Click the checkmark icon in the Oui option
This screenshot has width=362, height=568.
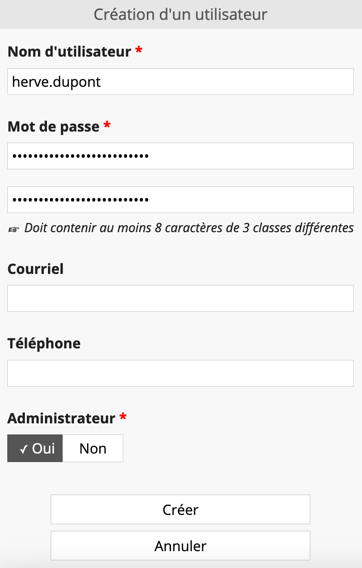click(24, 449)
